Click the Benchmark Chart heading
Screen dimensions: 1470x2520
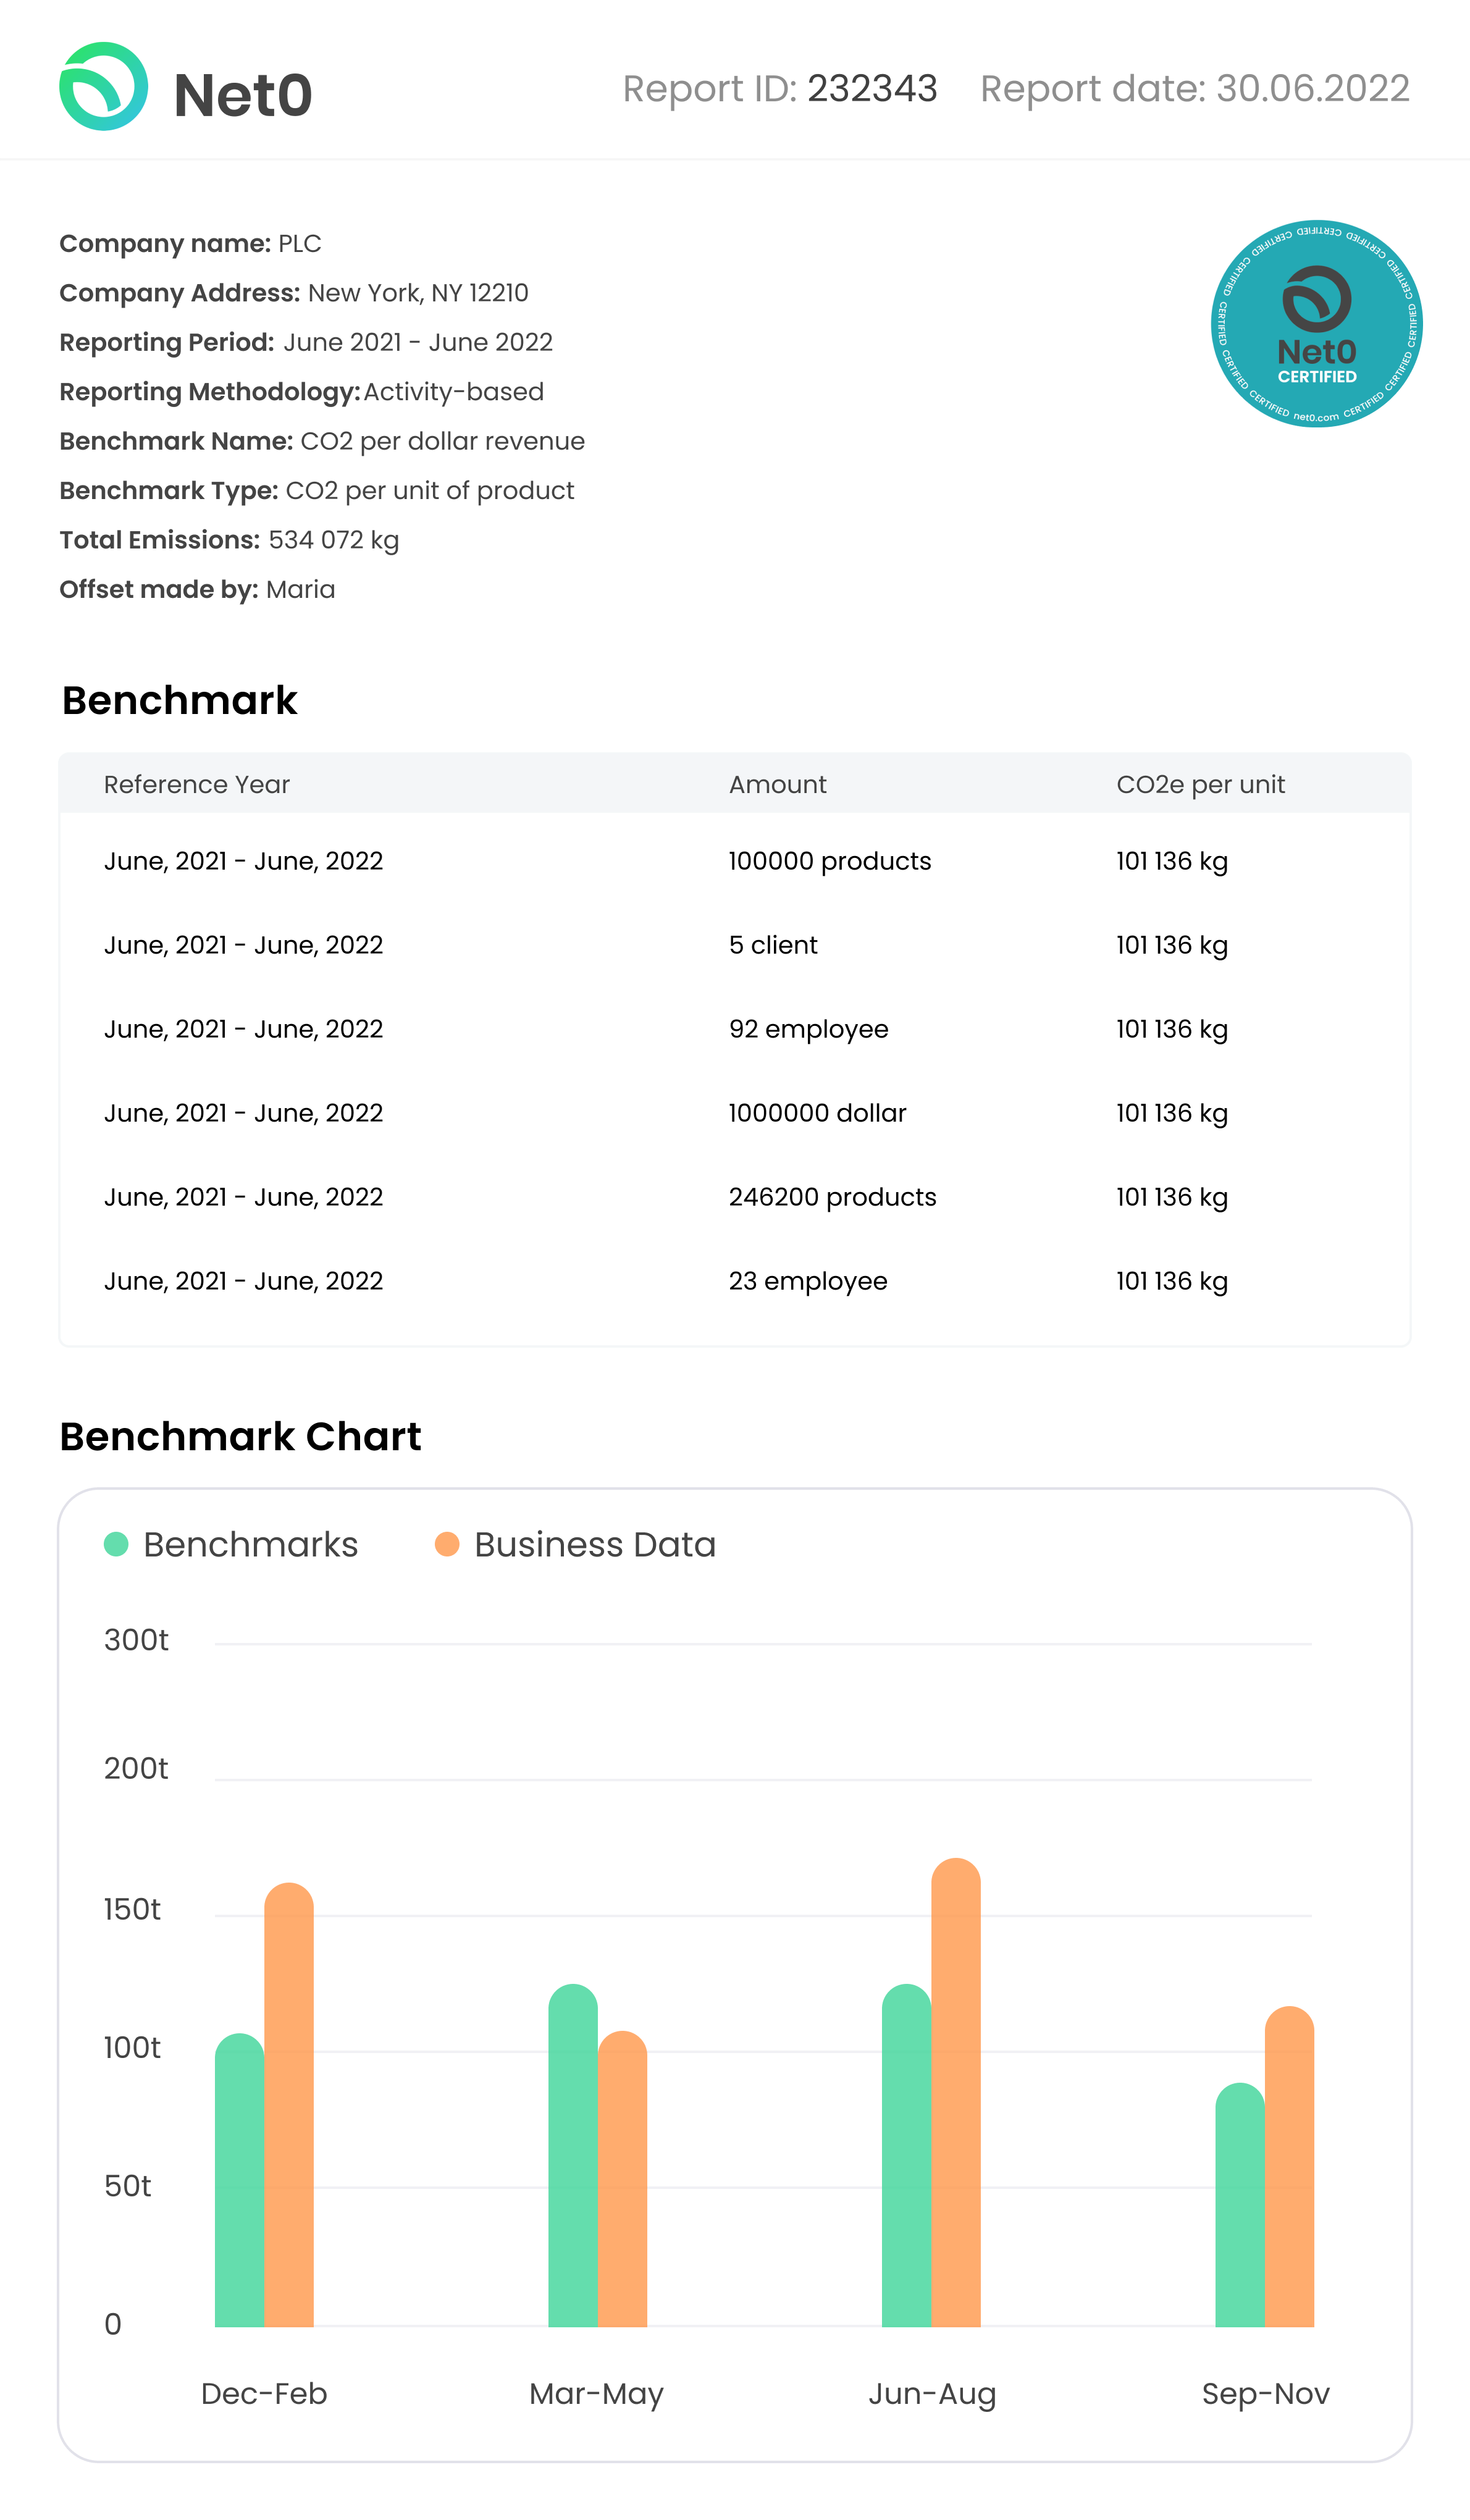pos(241,1437)
